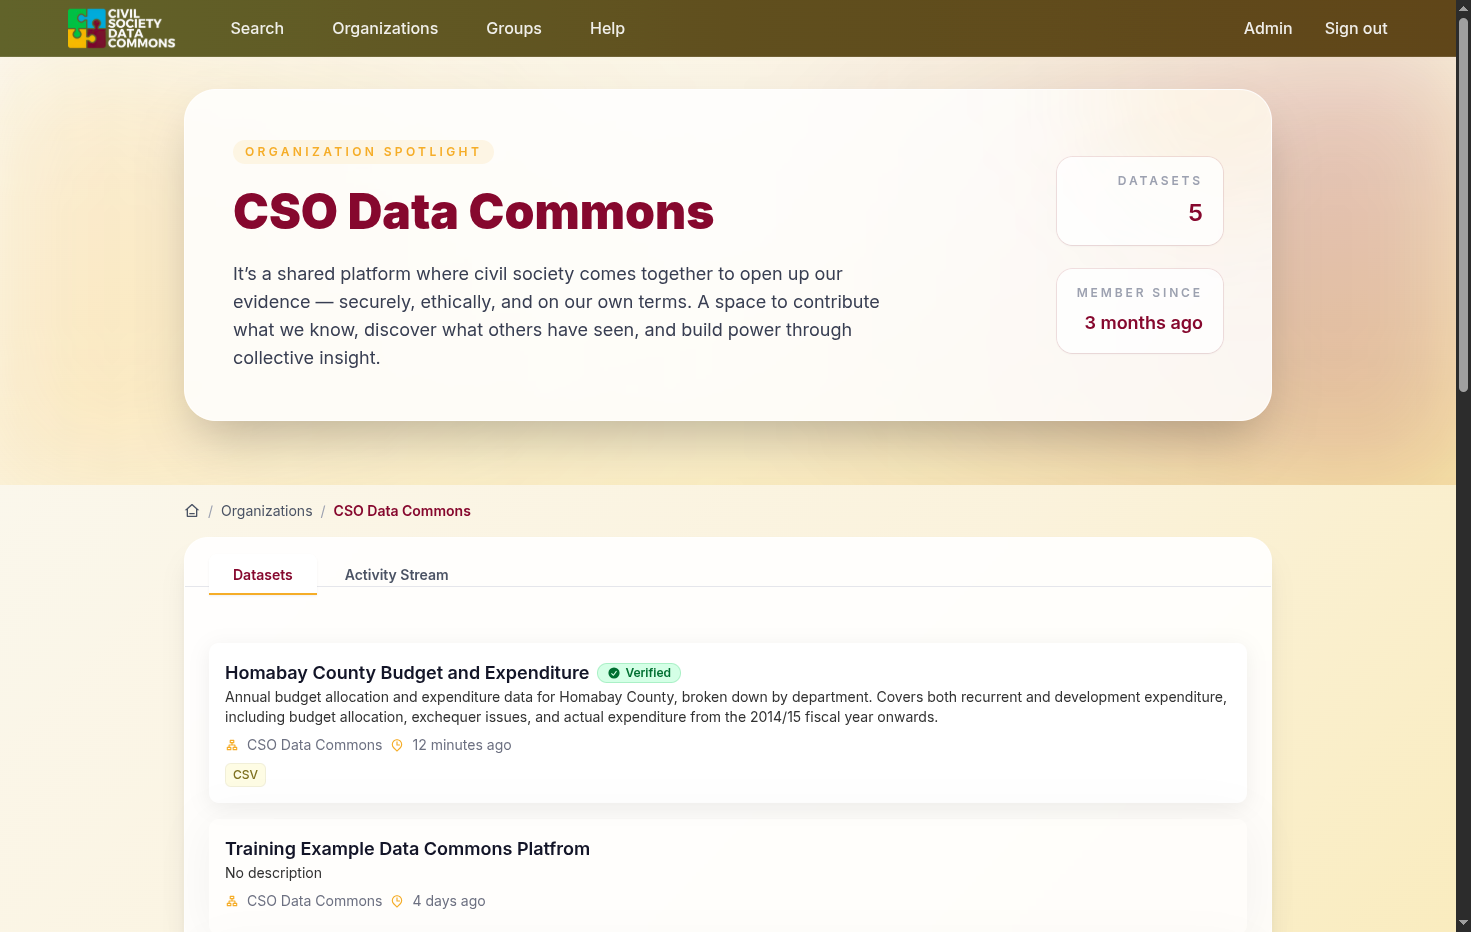
Task: Click the Homabay dataset description text
Action: coord(726,707)
